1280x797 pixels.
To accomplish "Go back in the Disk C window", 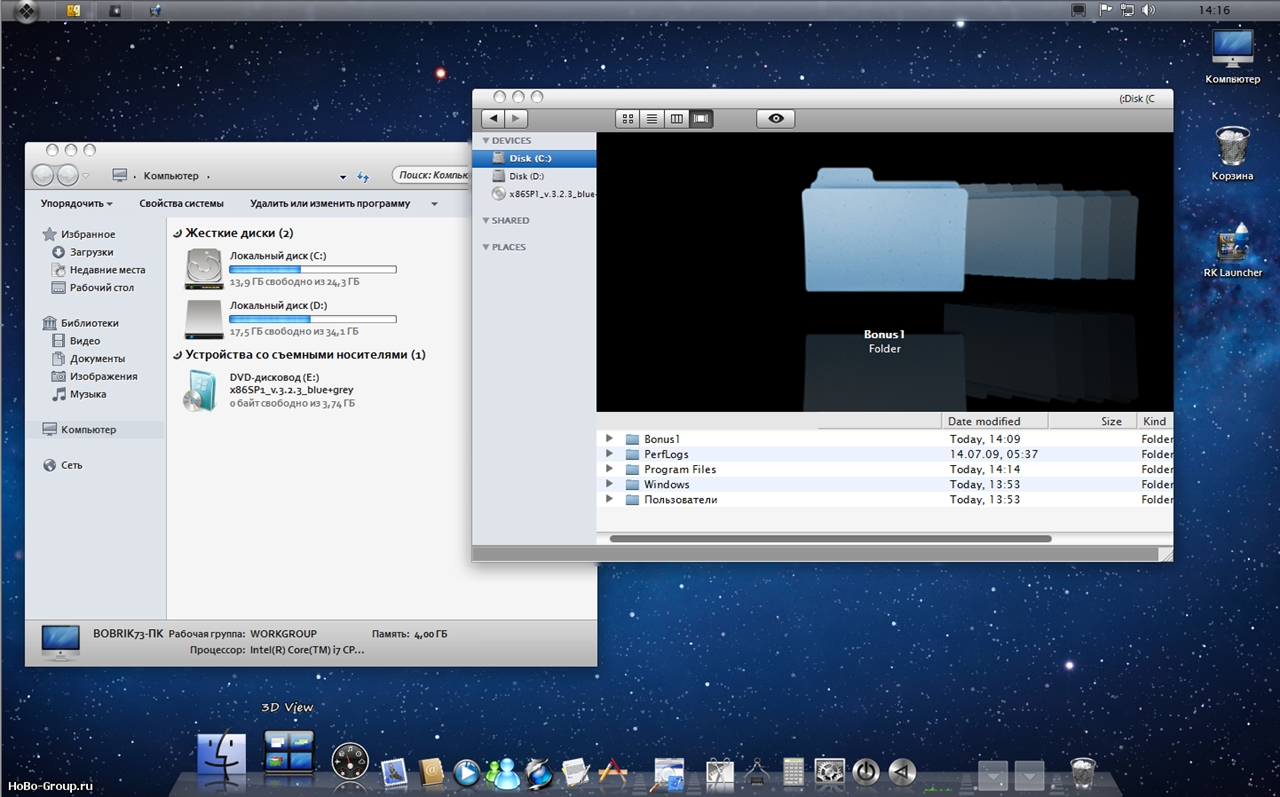I will coord(493,119).
